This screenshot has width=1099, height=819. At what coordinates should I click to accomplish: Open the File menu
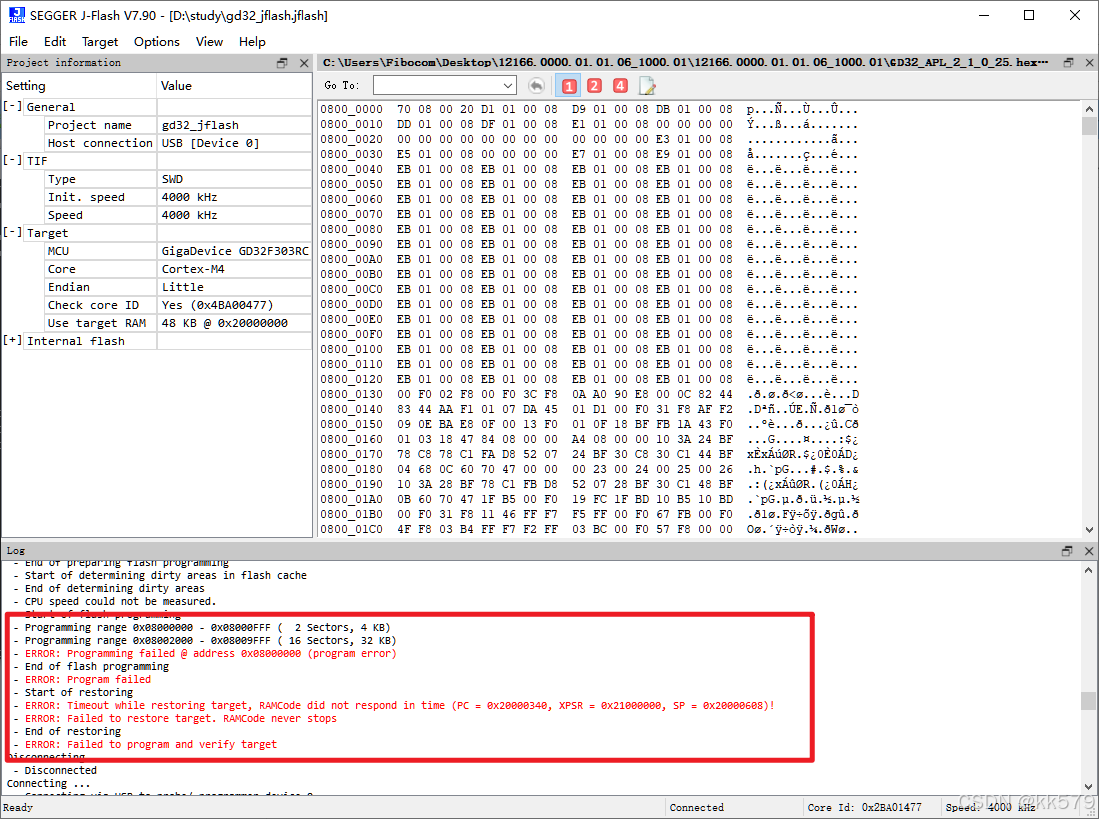18,41
